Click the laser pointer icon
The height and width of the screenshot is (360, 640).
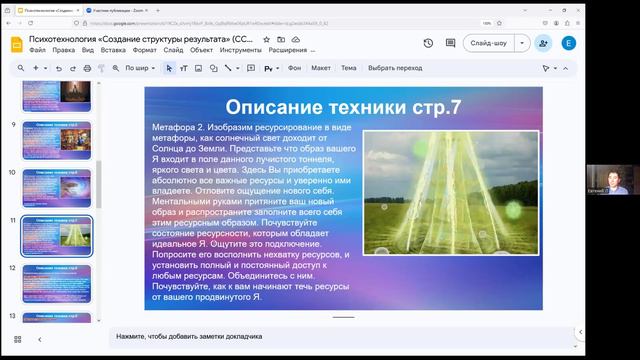pyautogui.click(x=546, y=69)
